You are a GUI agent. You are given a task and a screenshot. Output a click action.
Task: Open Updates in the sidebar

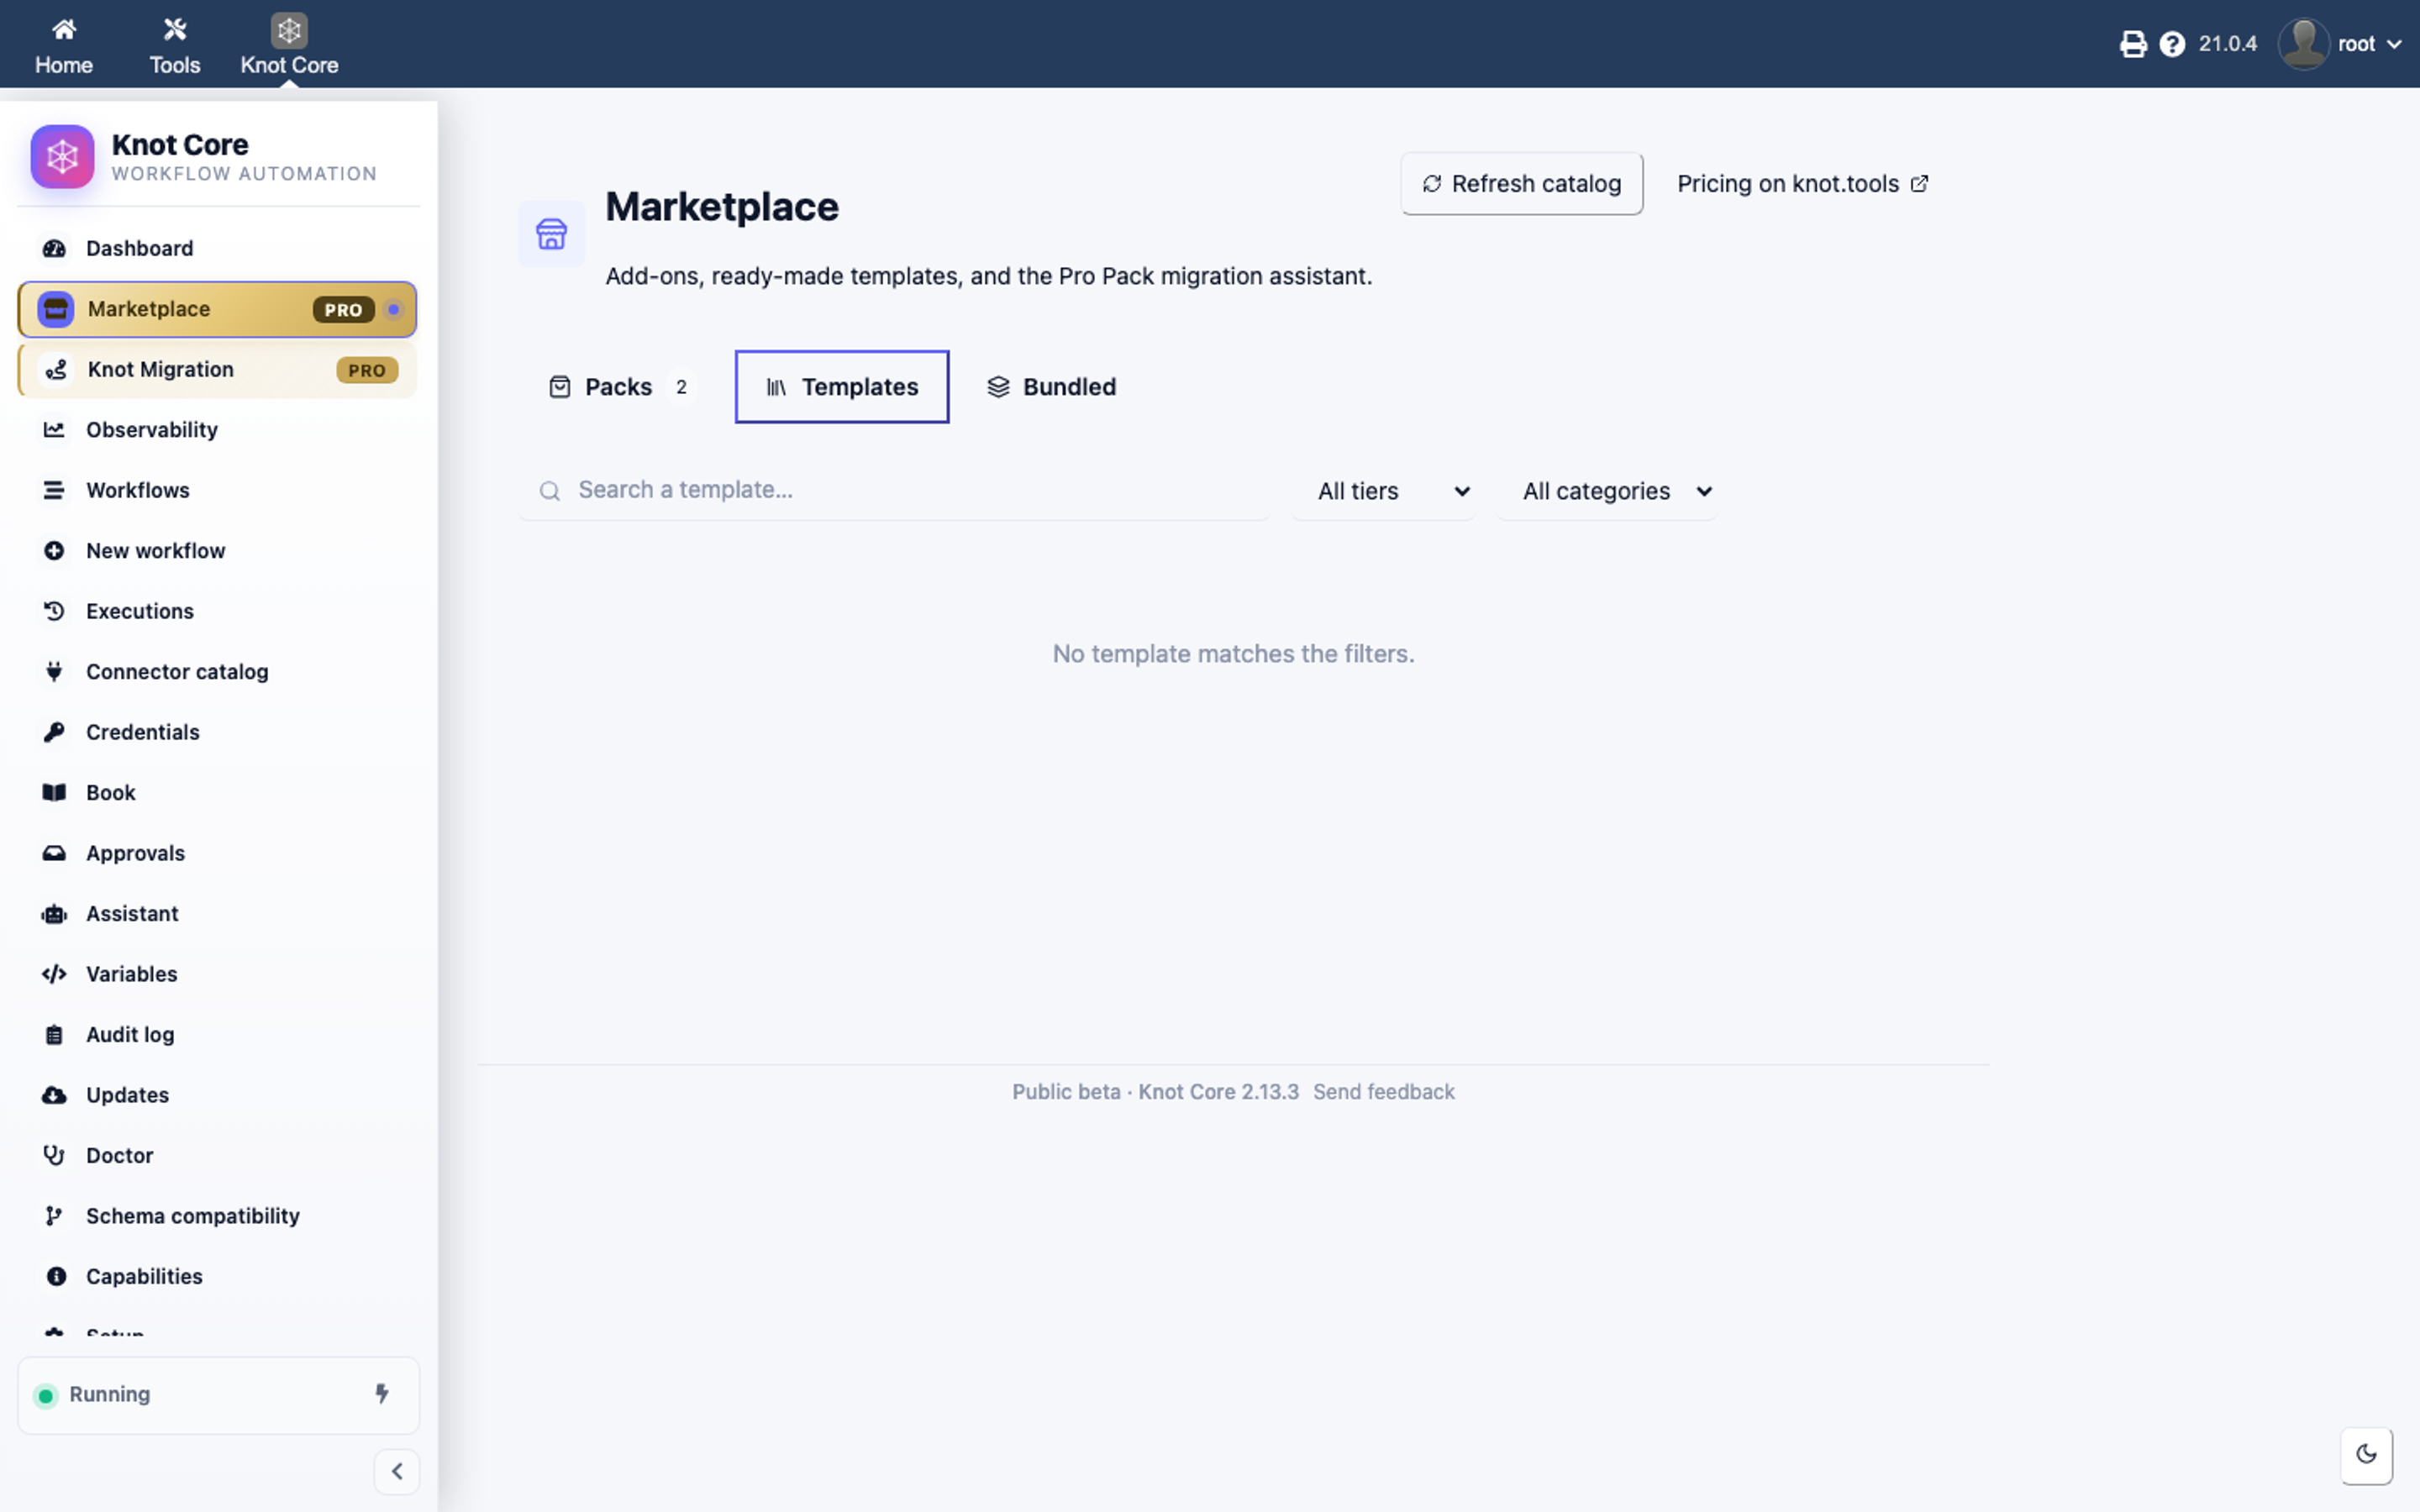(217, 1095)
